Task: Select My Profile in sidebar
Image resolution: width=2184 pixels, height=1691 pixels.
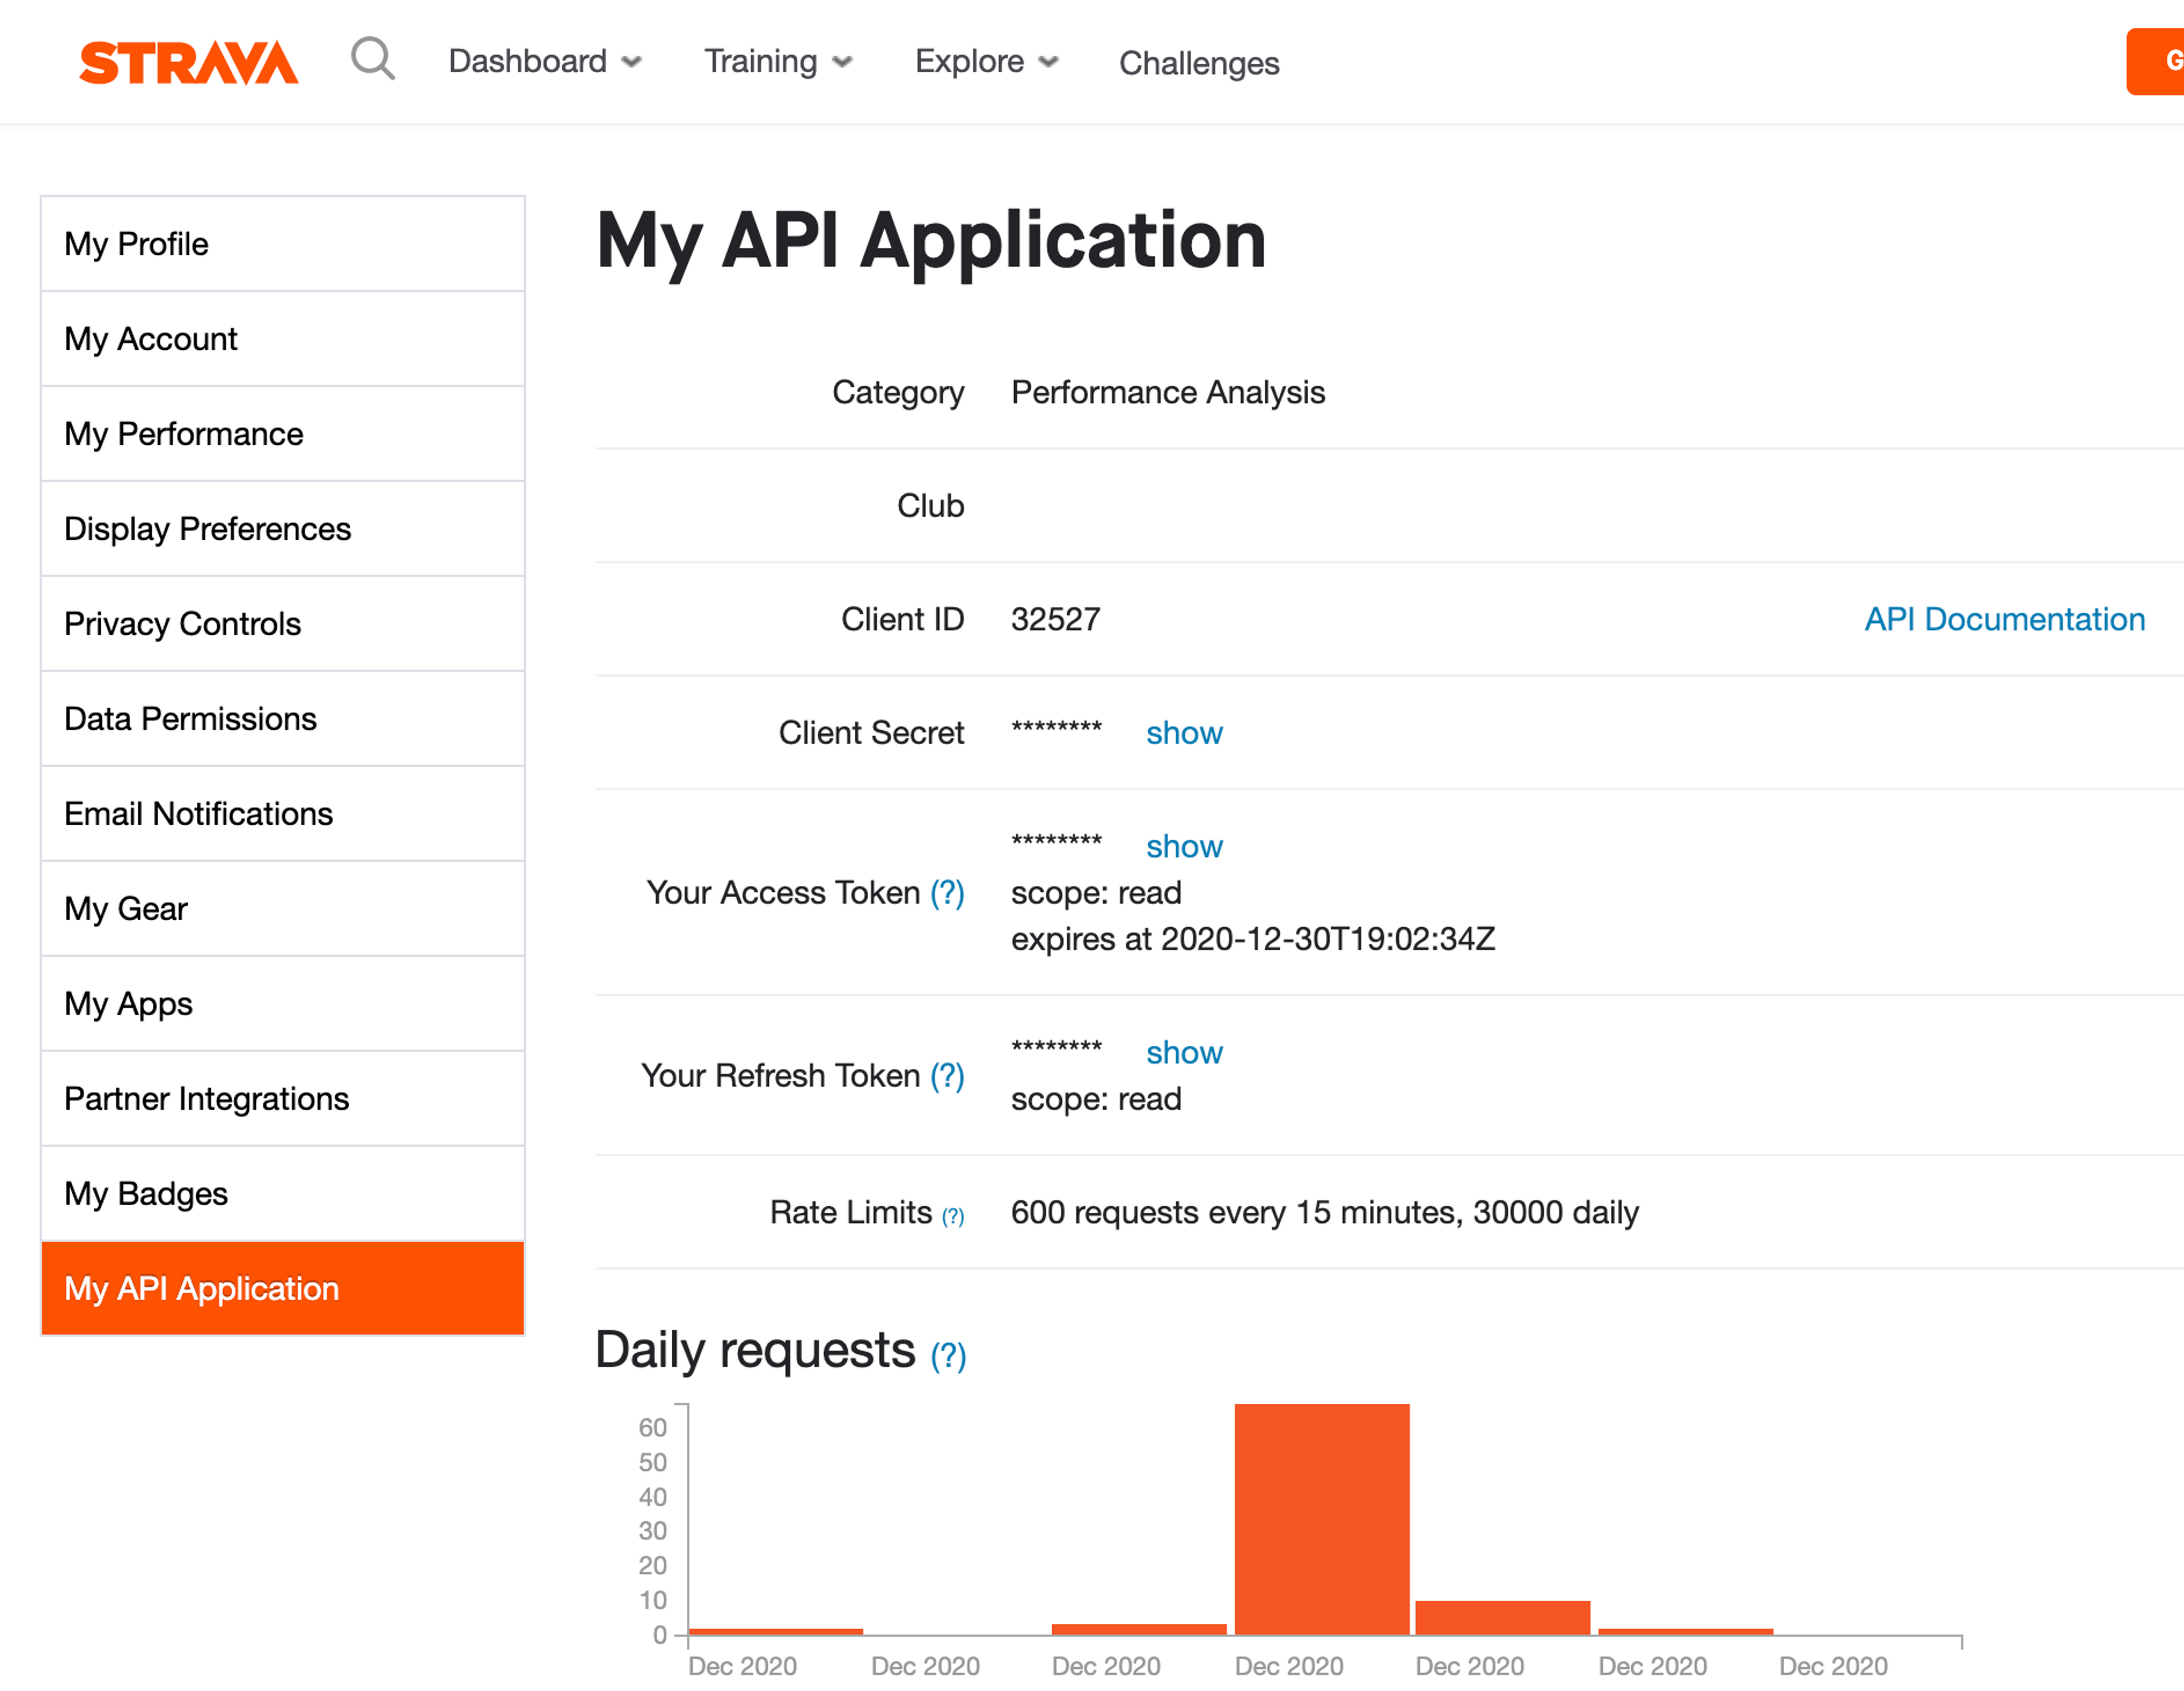Action: click(x=282, y=244)
